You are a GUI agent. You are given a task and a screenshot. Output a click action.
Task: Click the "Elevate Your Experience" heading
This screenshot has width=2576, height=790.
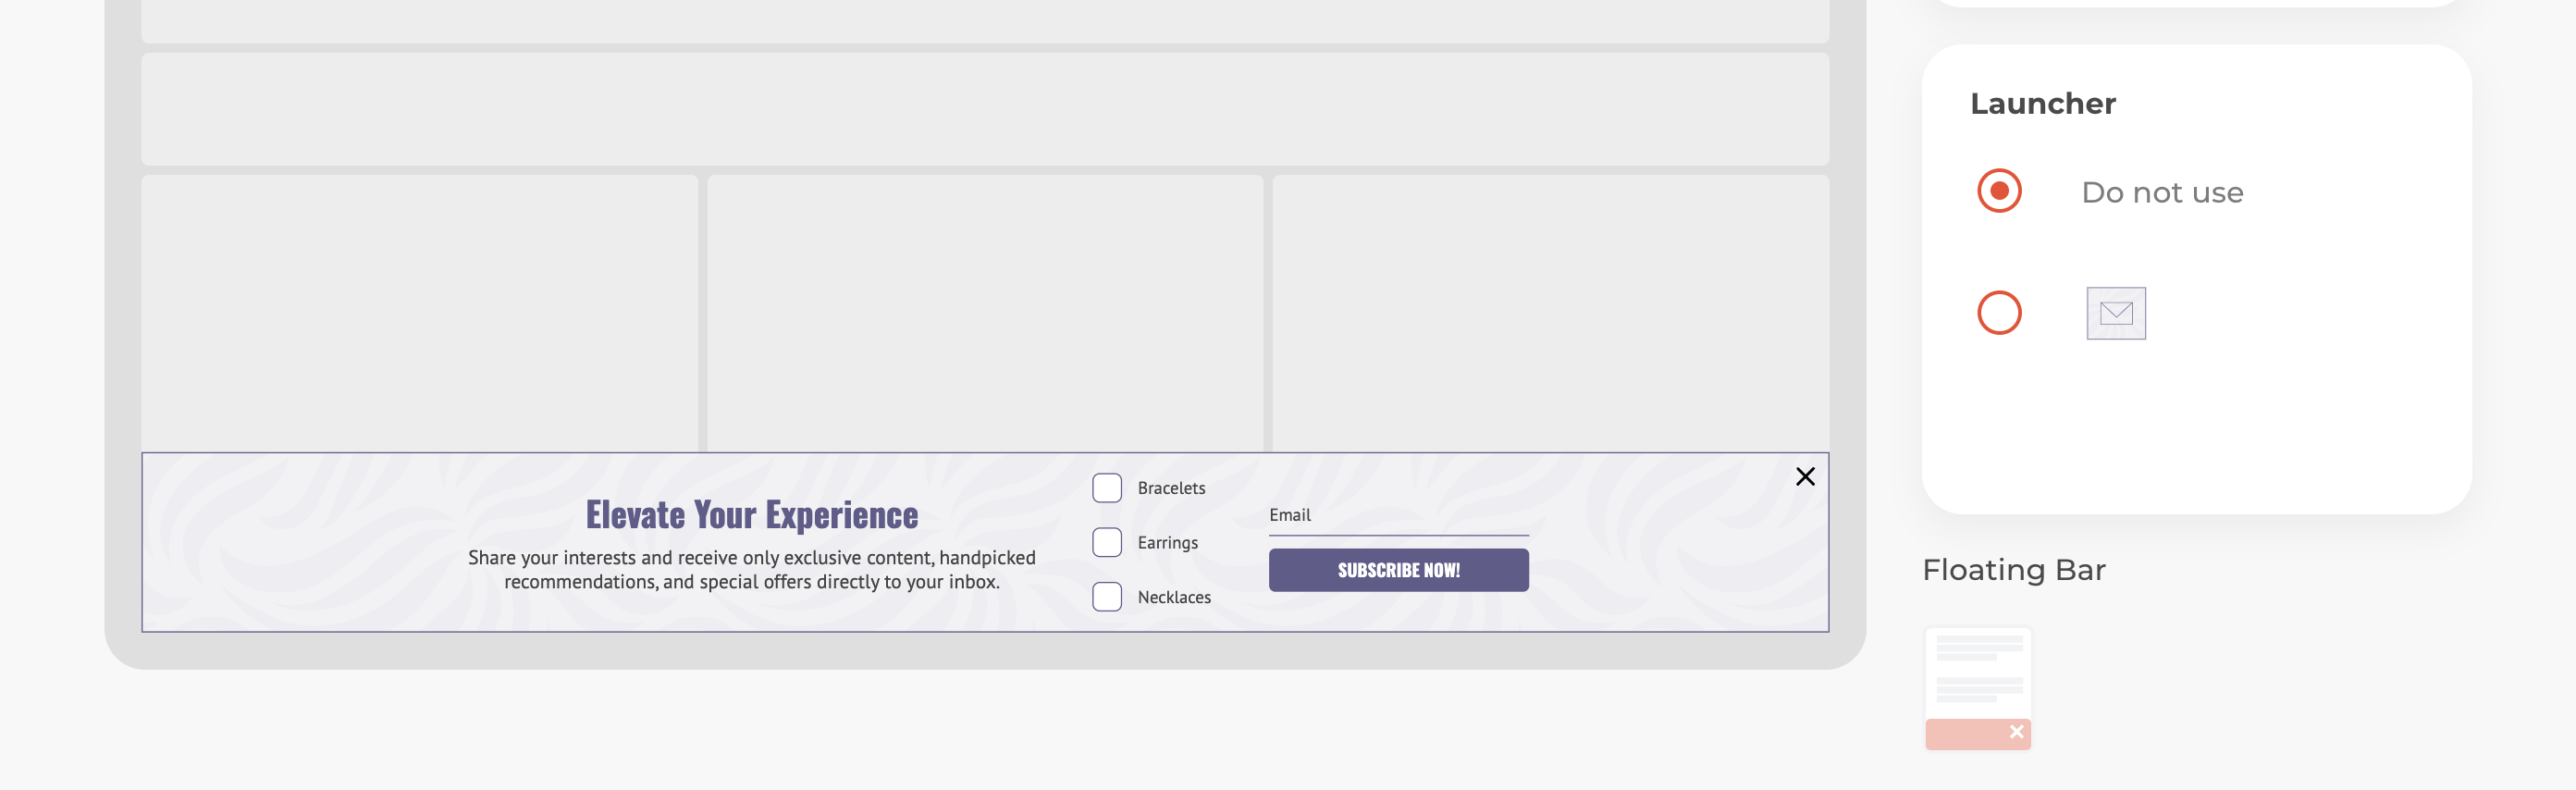751,515
